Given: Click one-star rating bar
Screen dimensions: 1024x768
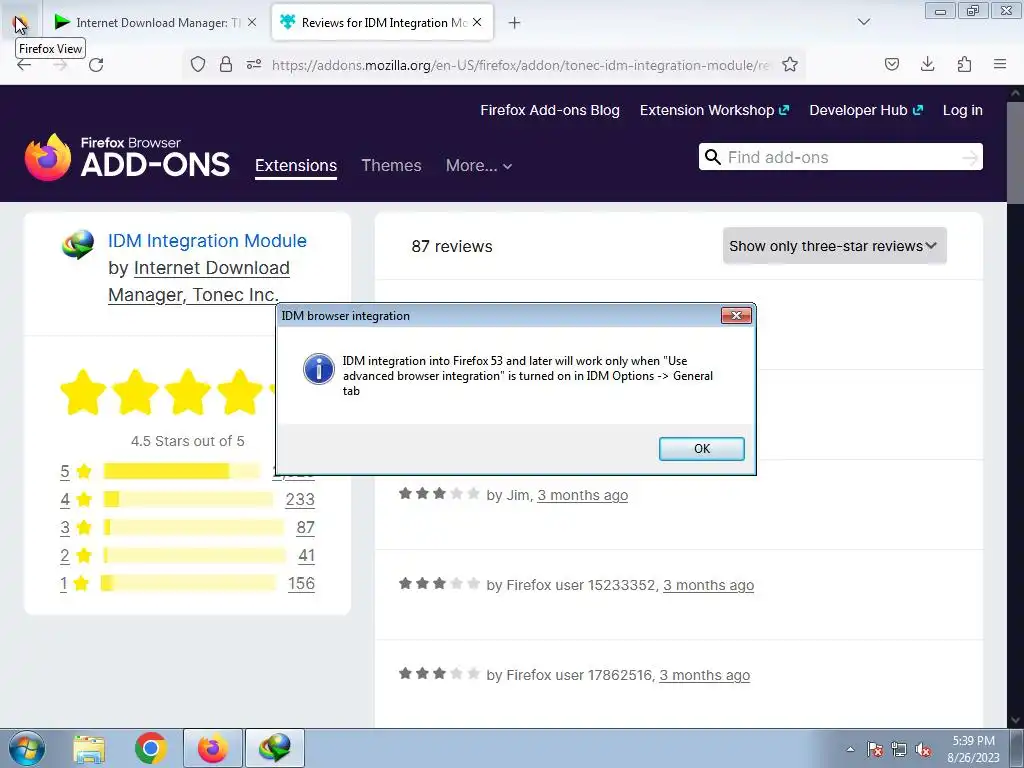Looking at the screenshot, I should (x=189, y=583).
